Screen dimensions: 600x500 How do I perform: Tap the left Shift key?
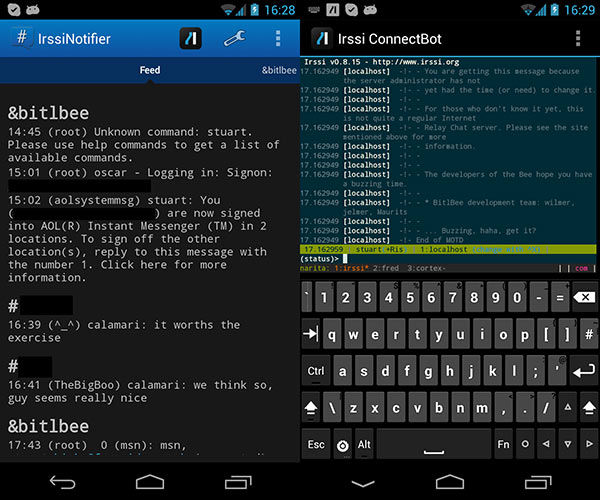(x=311, y=408)
